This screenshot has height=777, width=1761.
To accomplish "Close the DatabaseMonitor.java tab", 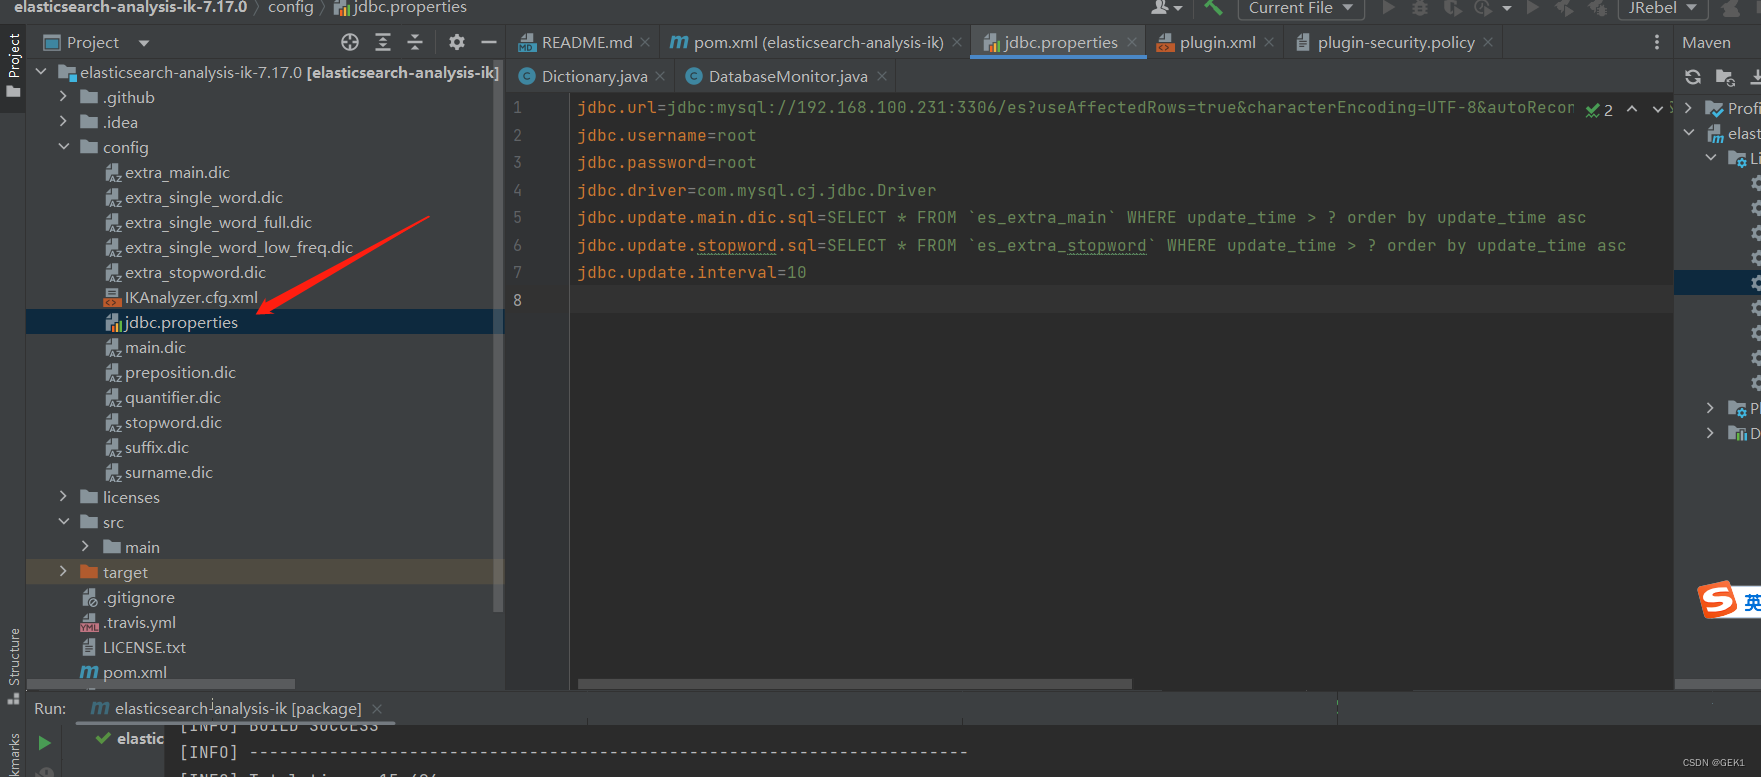I will click(x=881, y=76).
